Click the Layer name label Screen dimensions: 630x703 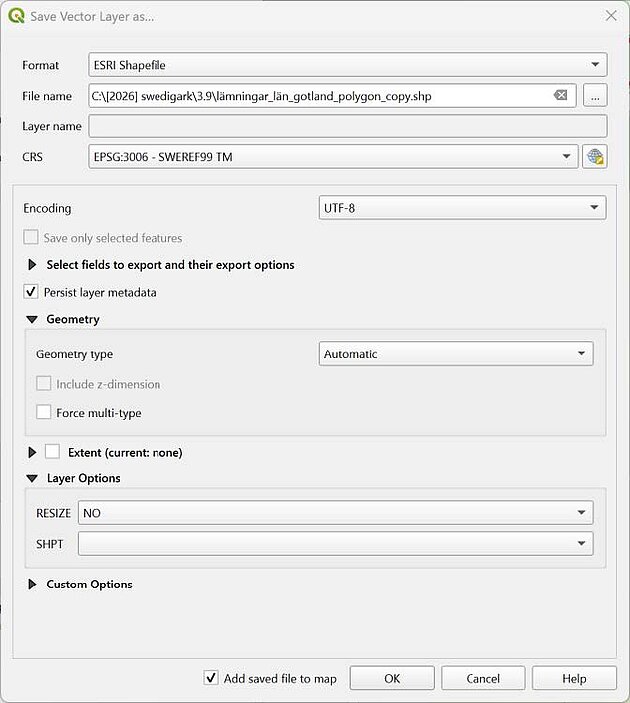(x=52, y=126)
